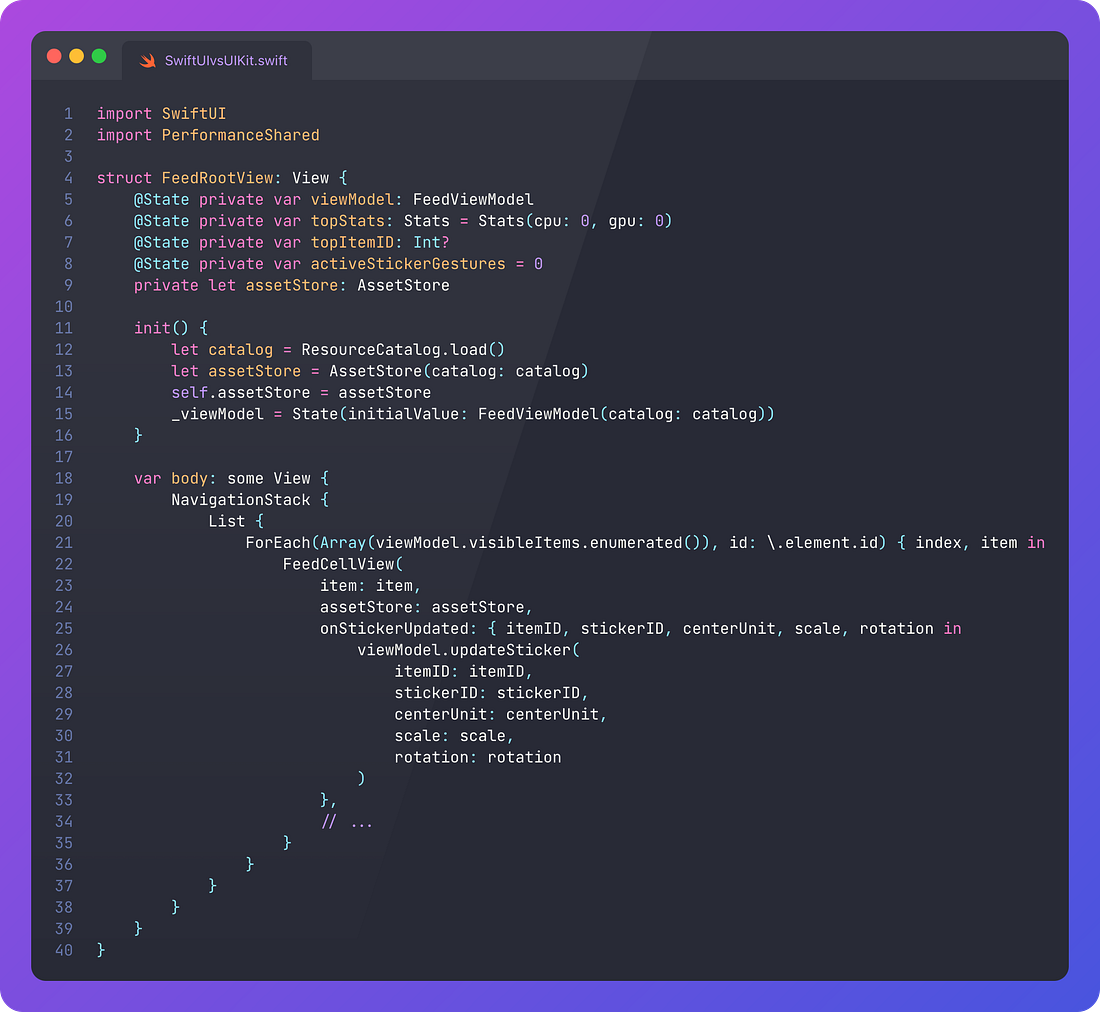Click 'topStats' variable on line 6
The image size is (1100, 1012).
[348, 221]
